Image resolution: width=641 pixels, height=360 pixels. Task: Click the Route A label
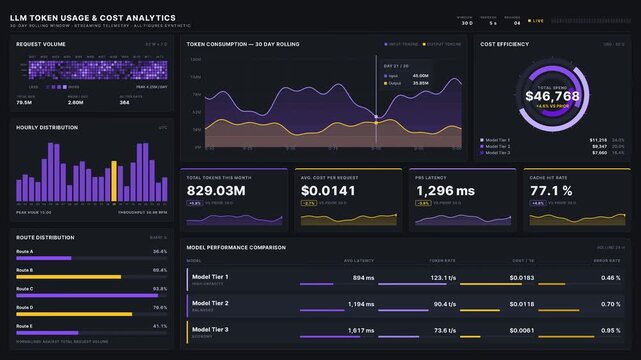point(25,252)
